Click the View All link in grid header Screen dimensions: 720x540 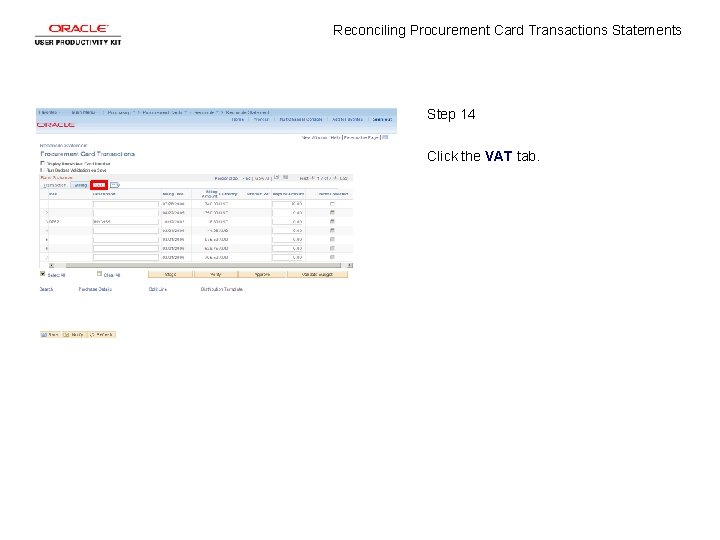click(x=261, y=178)
